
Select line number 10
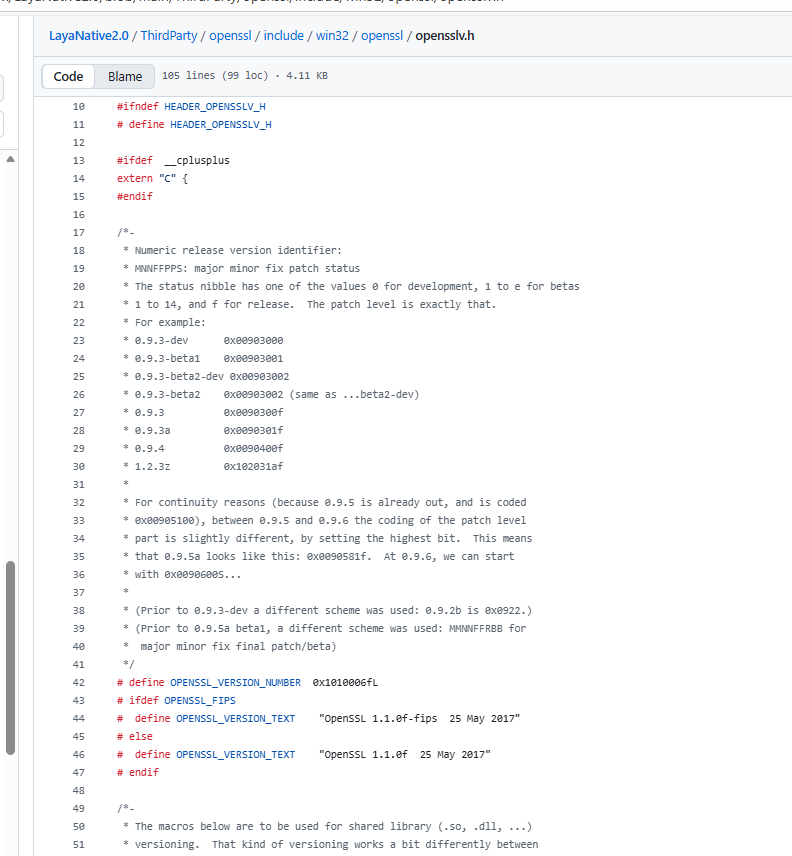coord(79,106)
